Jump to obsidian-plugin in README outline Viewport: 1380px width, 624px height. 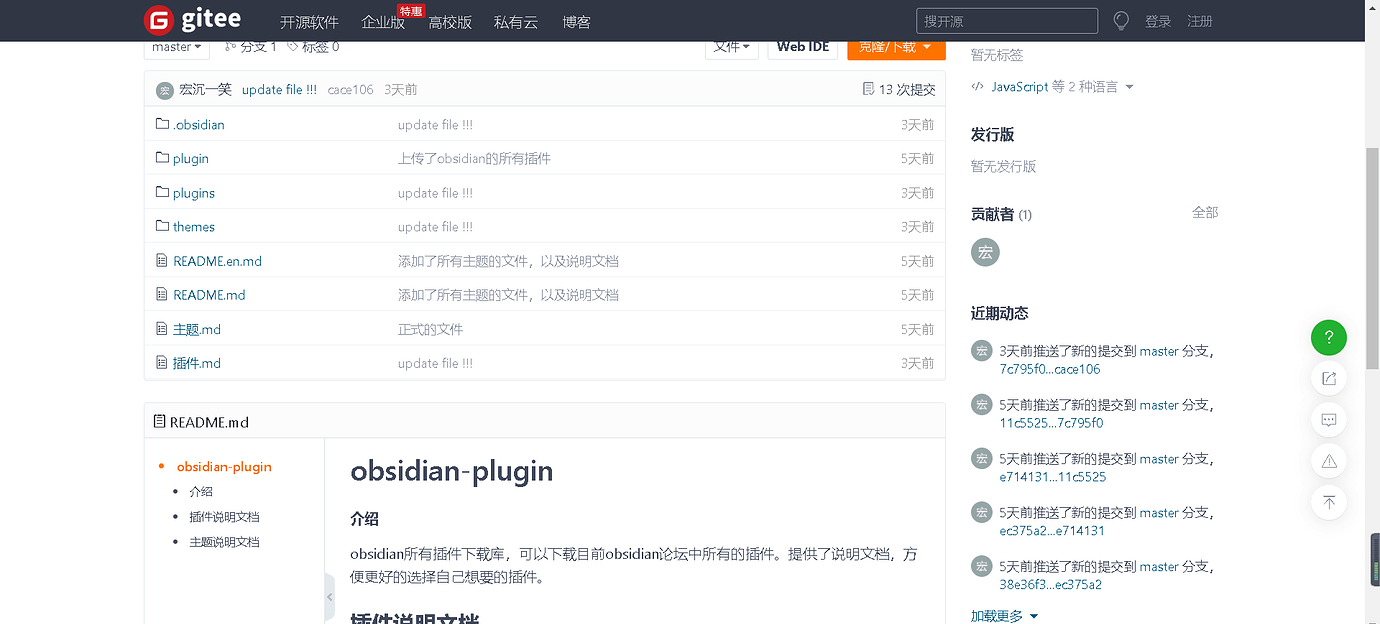(224, 466)
